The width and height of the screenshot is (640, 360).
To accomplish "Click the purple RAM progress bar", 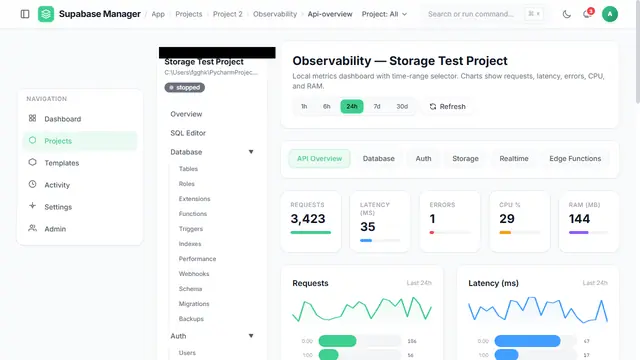I will [579, 233].
